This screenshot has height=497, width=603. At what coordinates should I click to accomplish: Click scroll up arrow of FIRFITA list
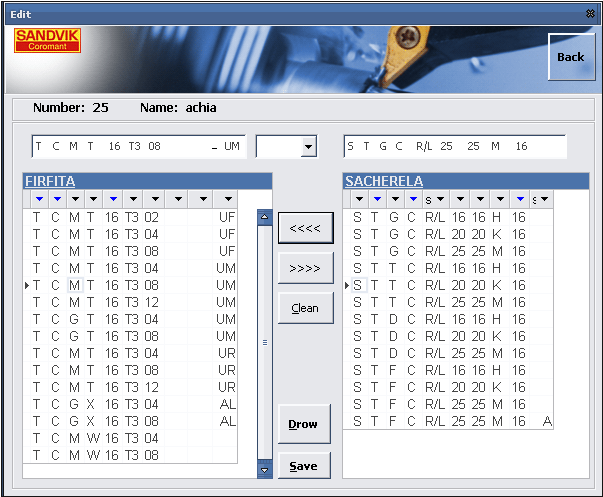[x=265, y=216]
